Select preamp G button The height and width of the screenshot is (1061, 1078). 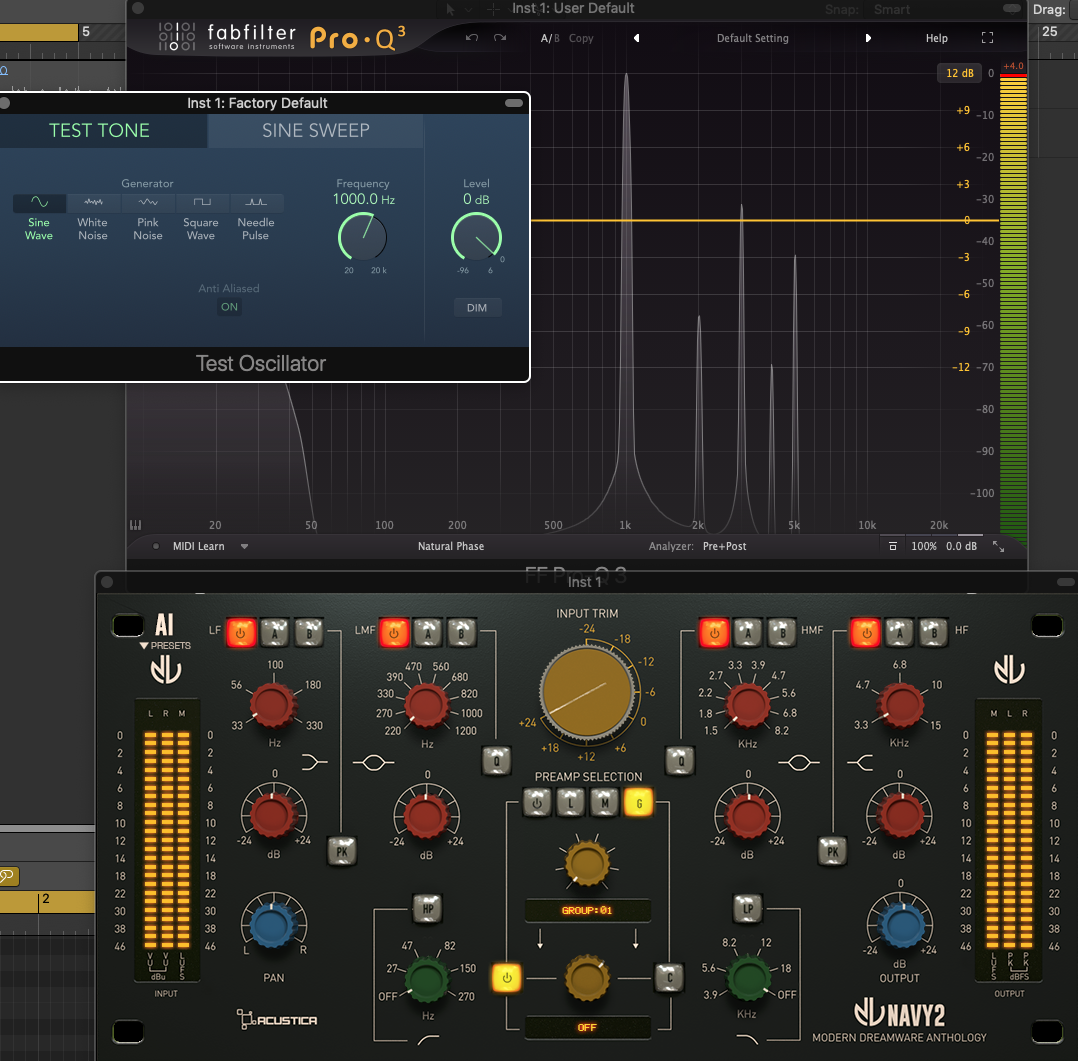pos(639,802)
